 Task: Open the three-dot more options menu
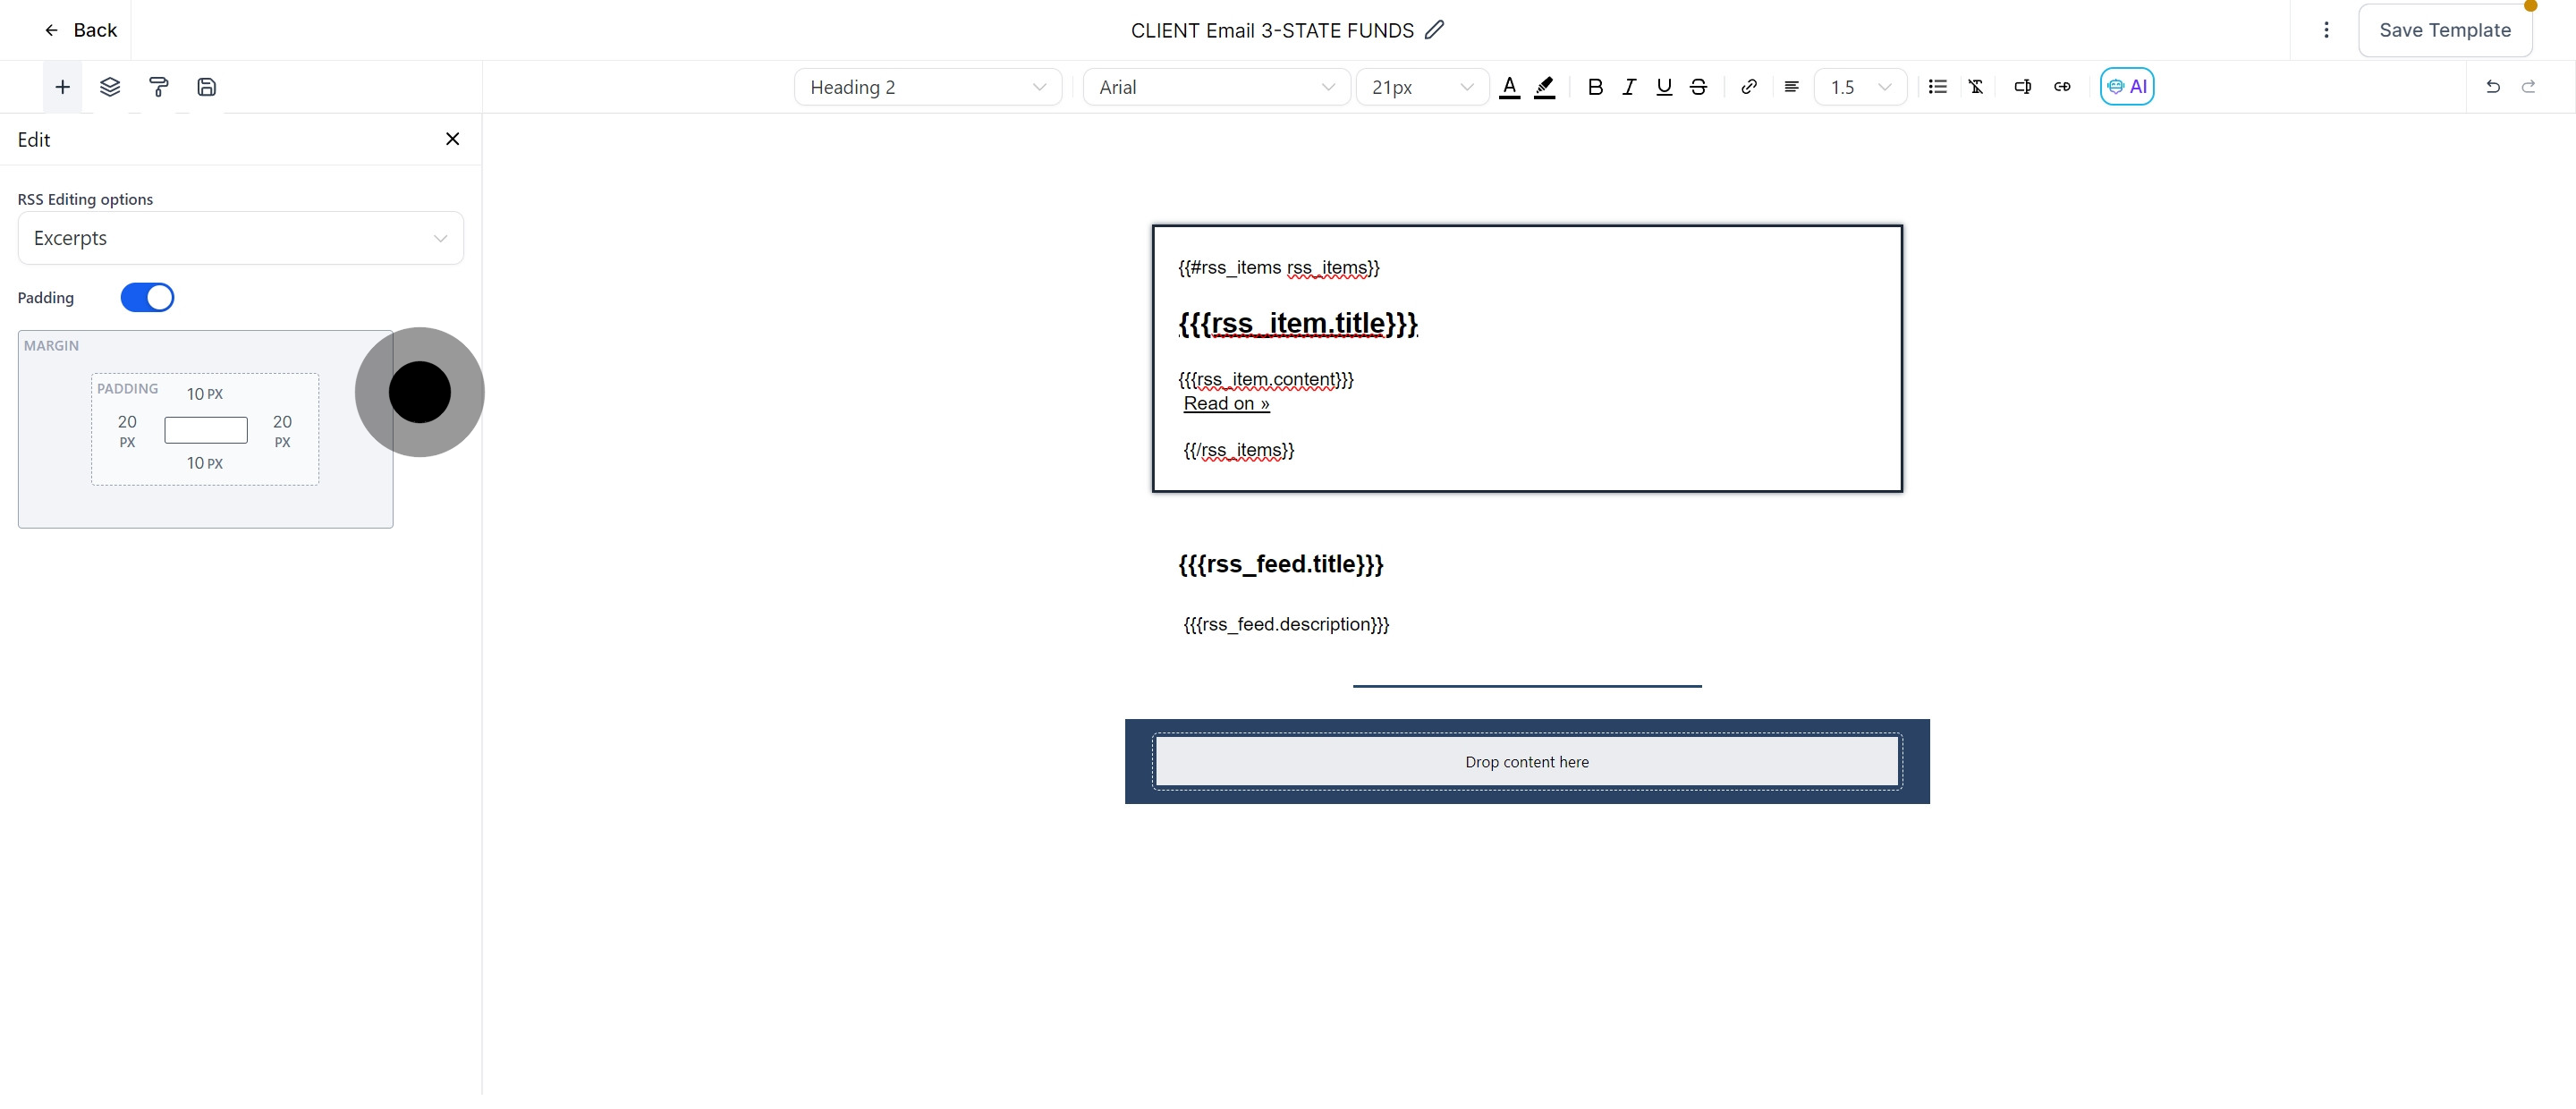point(2326,30)
